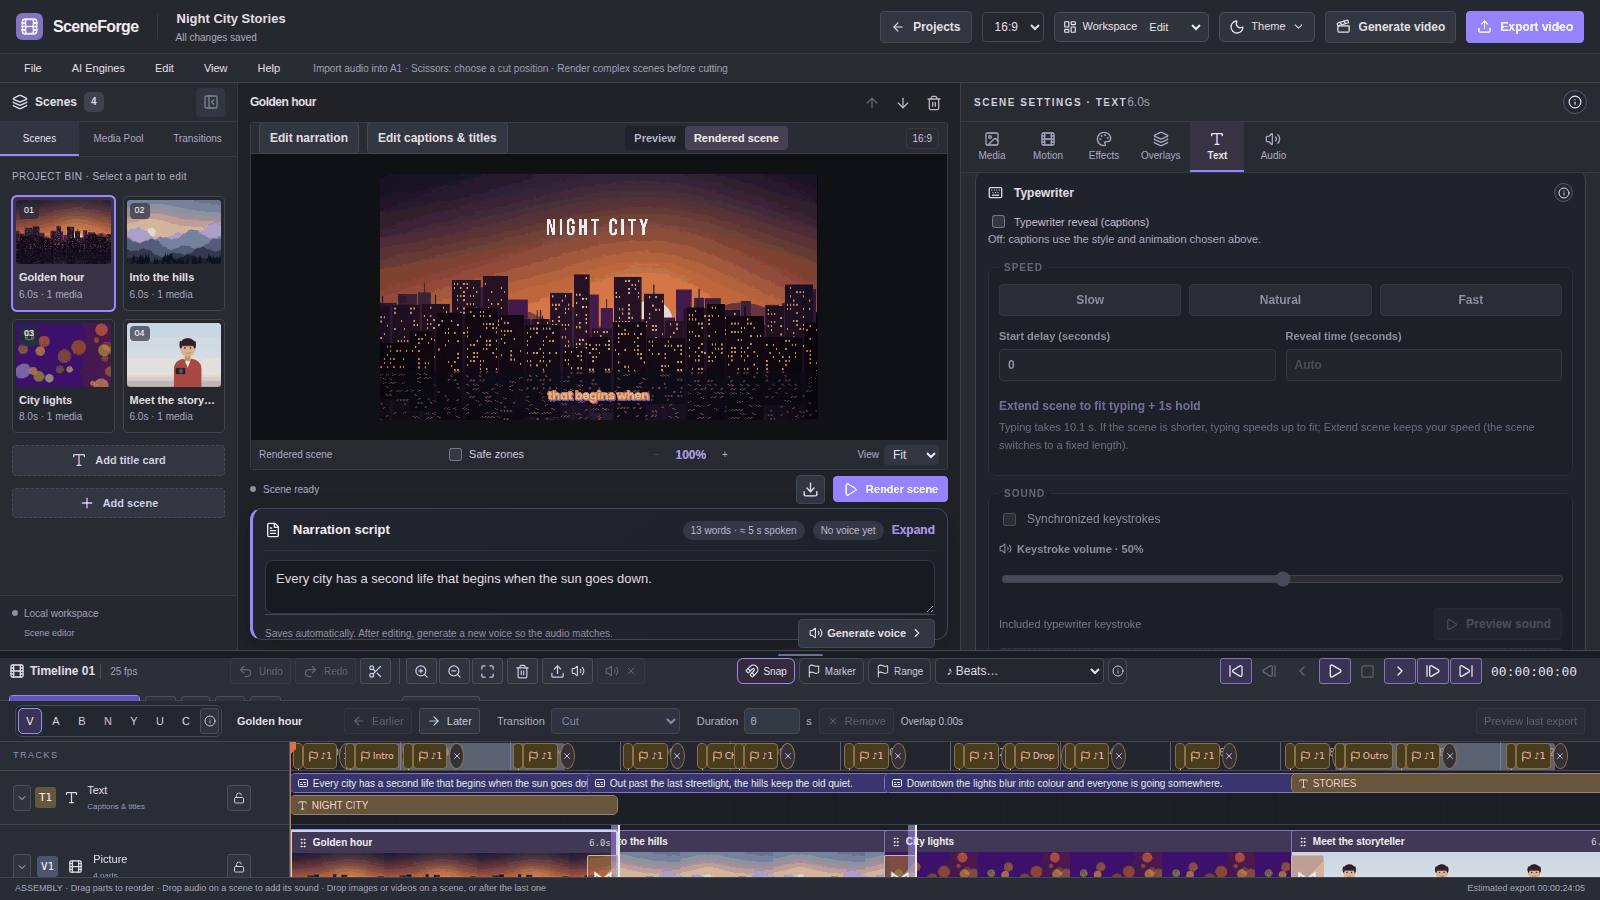Expand the Narration script panel
This screenshot has height=900, width=1600.
pos(913,530)
